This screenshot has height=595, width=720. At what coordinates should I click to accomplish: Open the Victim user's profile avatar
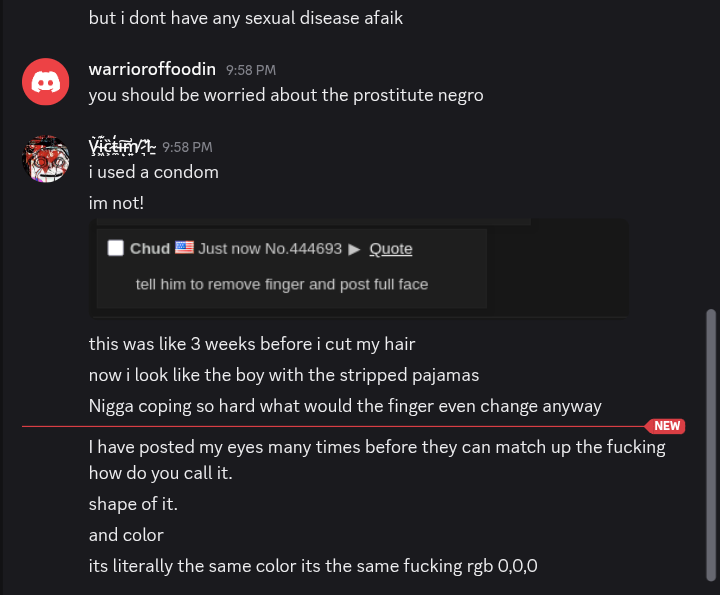coord(45,159)
